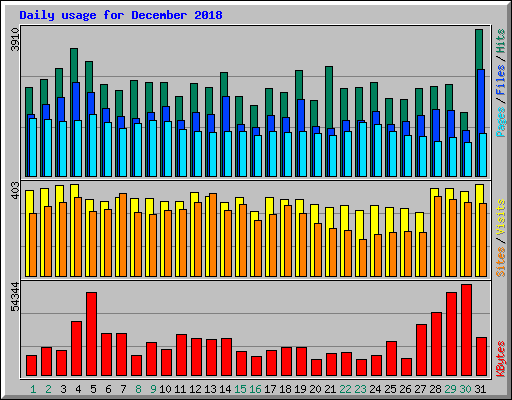Click the red KBytes bar for day 14
Viewport: 512px width, 400px height.
coord(227,357)
